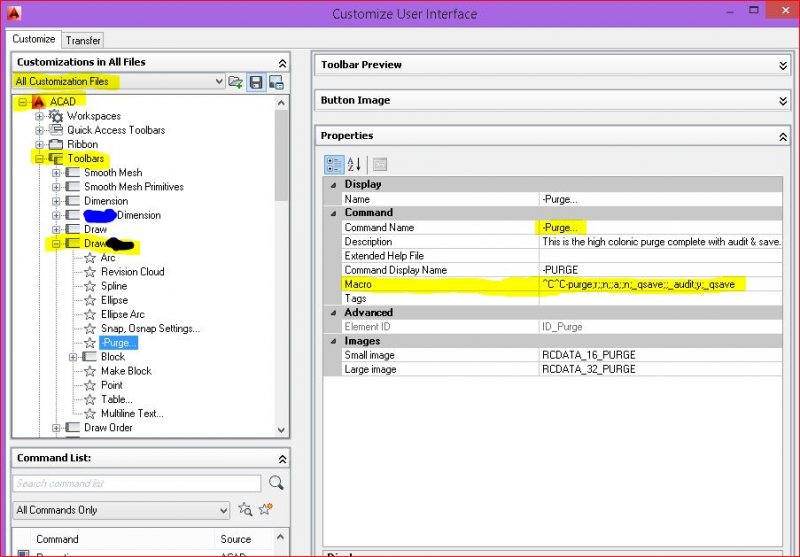The image size is (800, 557).
Task: Switch properties to categorized view
Action: click(x=334, y=164)
